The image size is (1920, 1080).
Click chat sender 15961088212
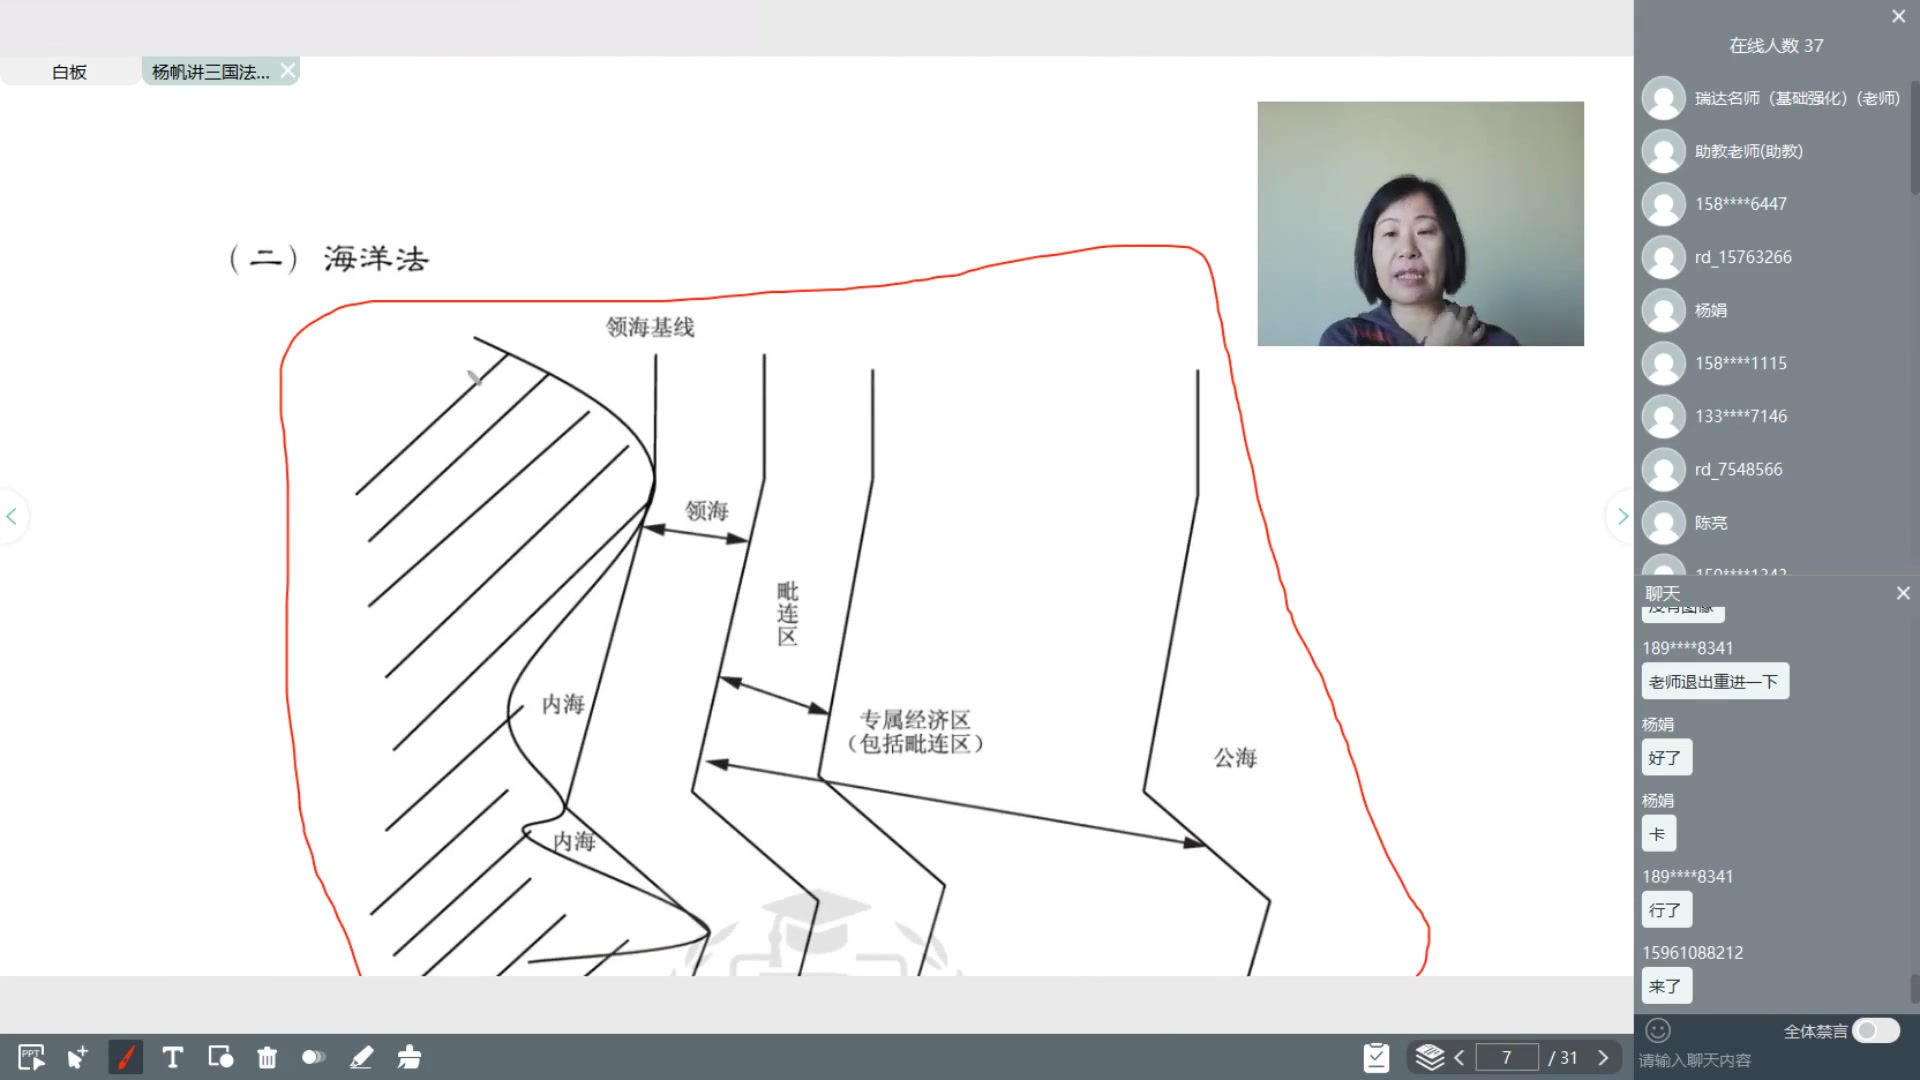(1692, 953)
